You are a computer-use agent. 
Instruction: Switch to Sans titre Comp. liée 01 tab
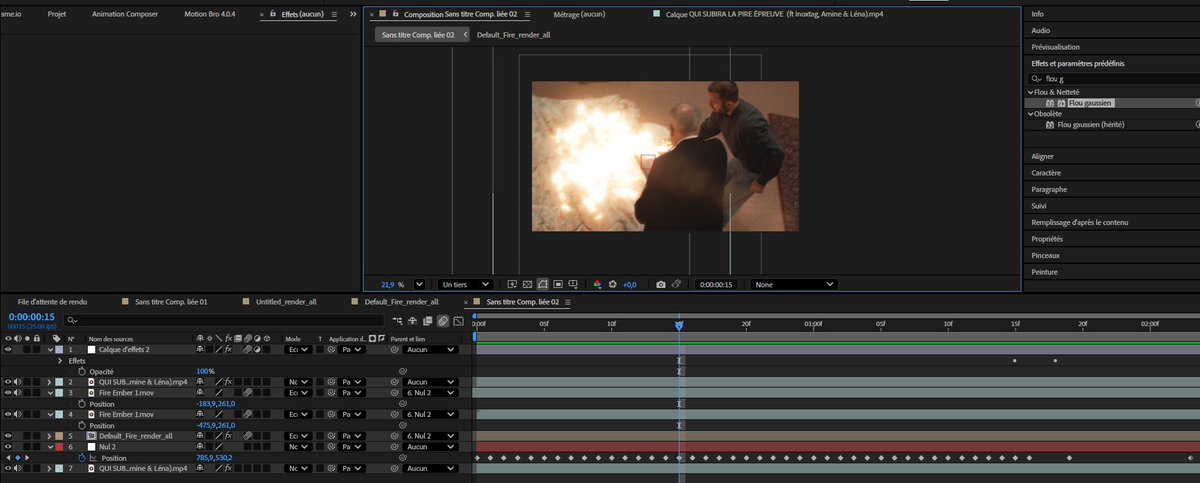[170, 301]
